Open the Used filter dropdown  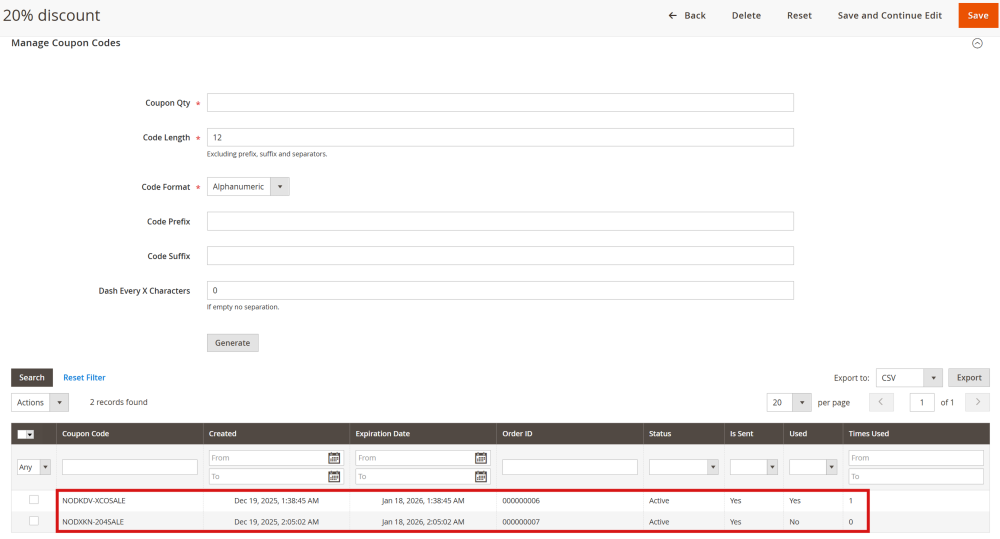pos(812,467)
